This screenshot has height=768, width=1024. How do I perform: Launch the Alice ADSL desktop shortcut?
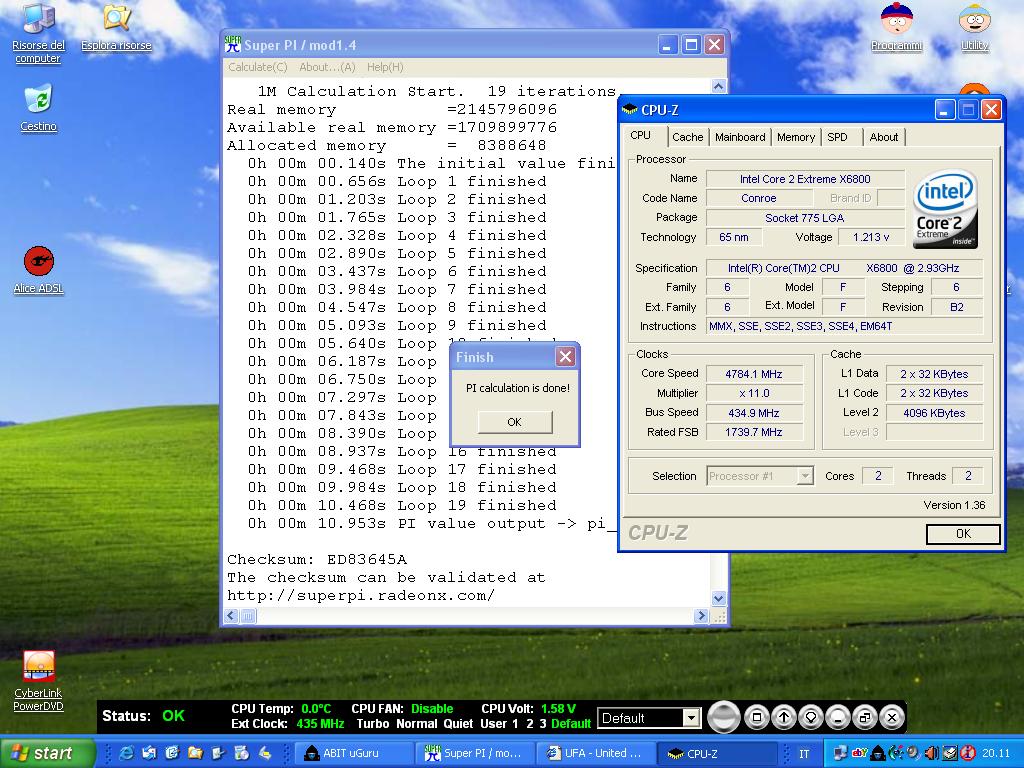coord(39,270)
